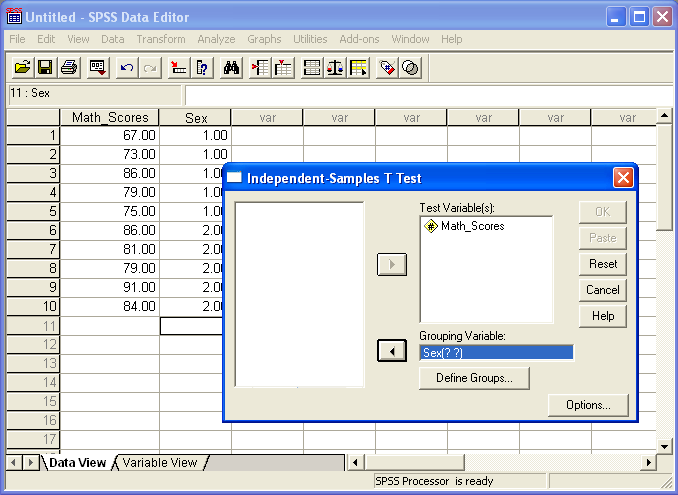Click the Reset button in the dialog
678x495 pixels.
click(603, 264)
